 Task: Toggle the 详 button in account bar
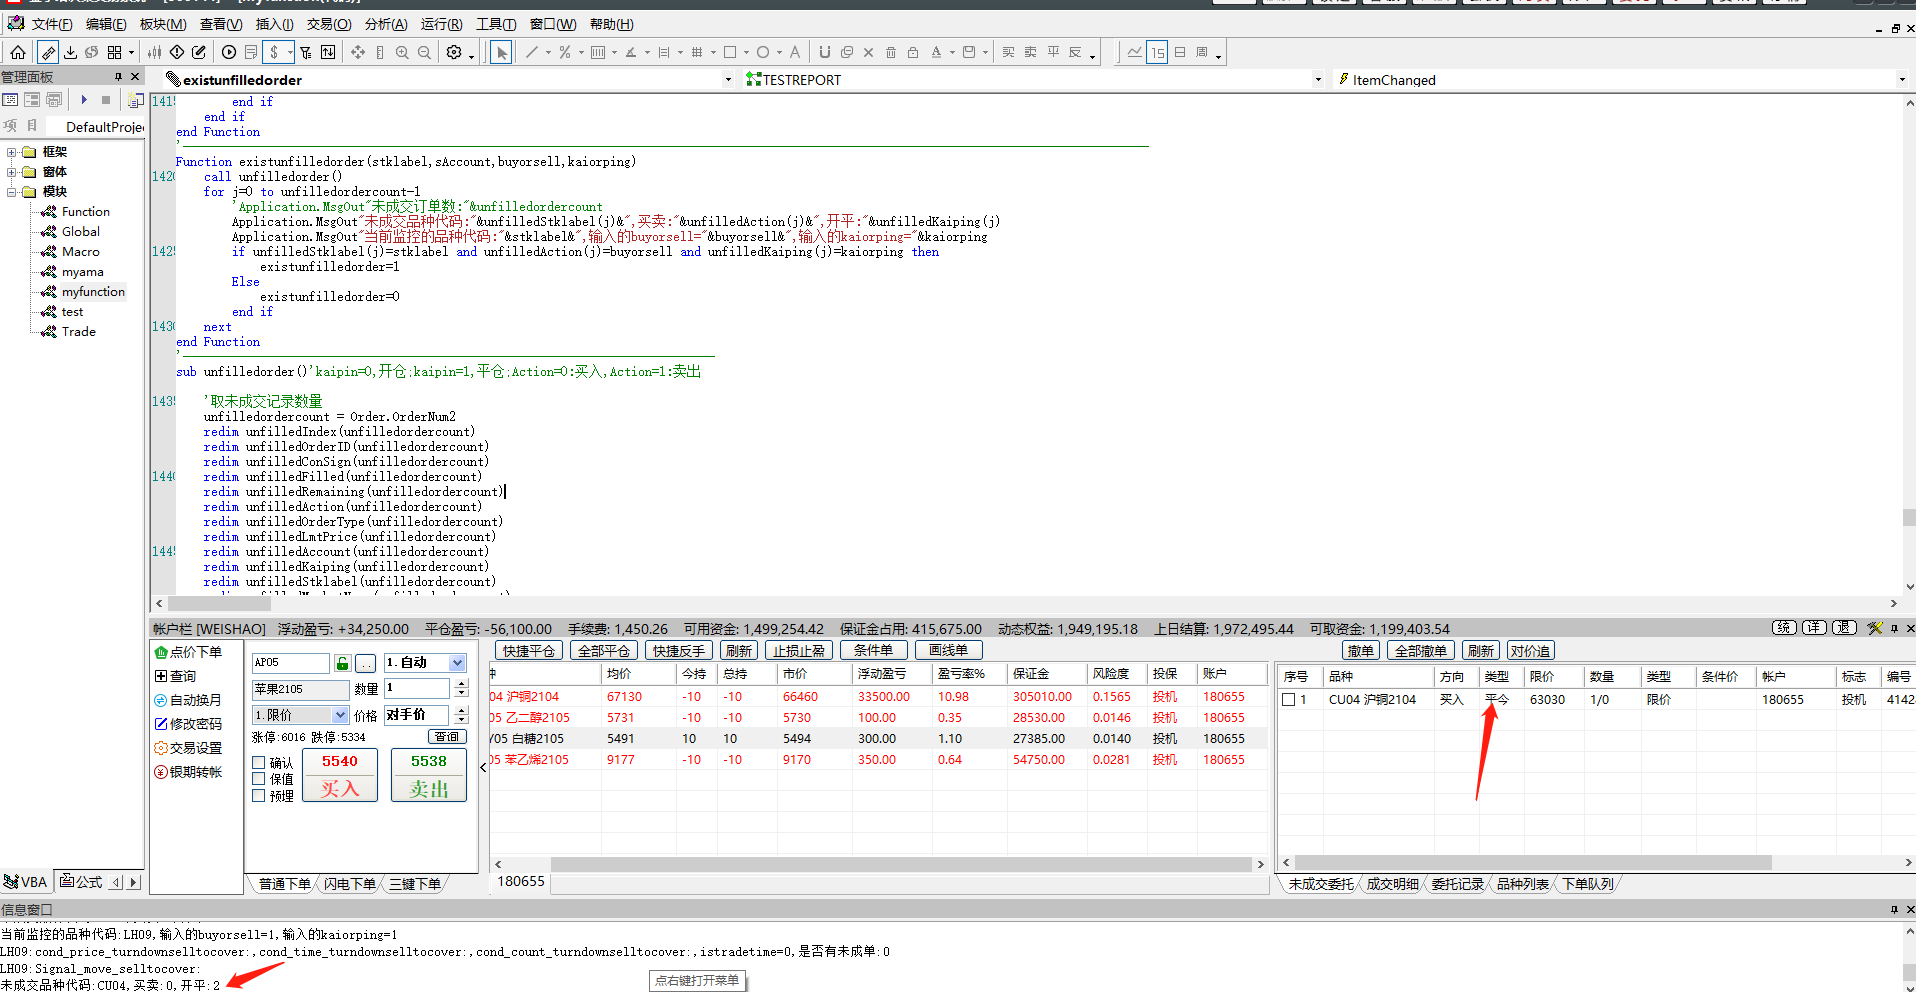click(1814, 628)
